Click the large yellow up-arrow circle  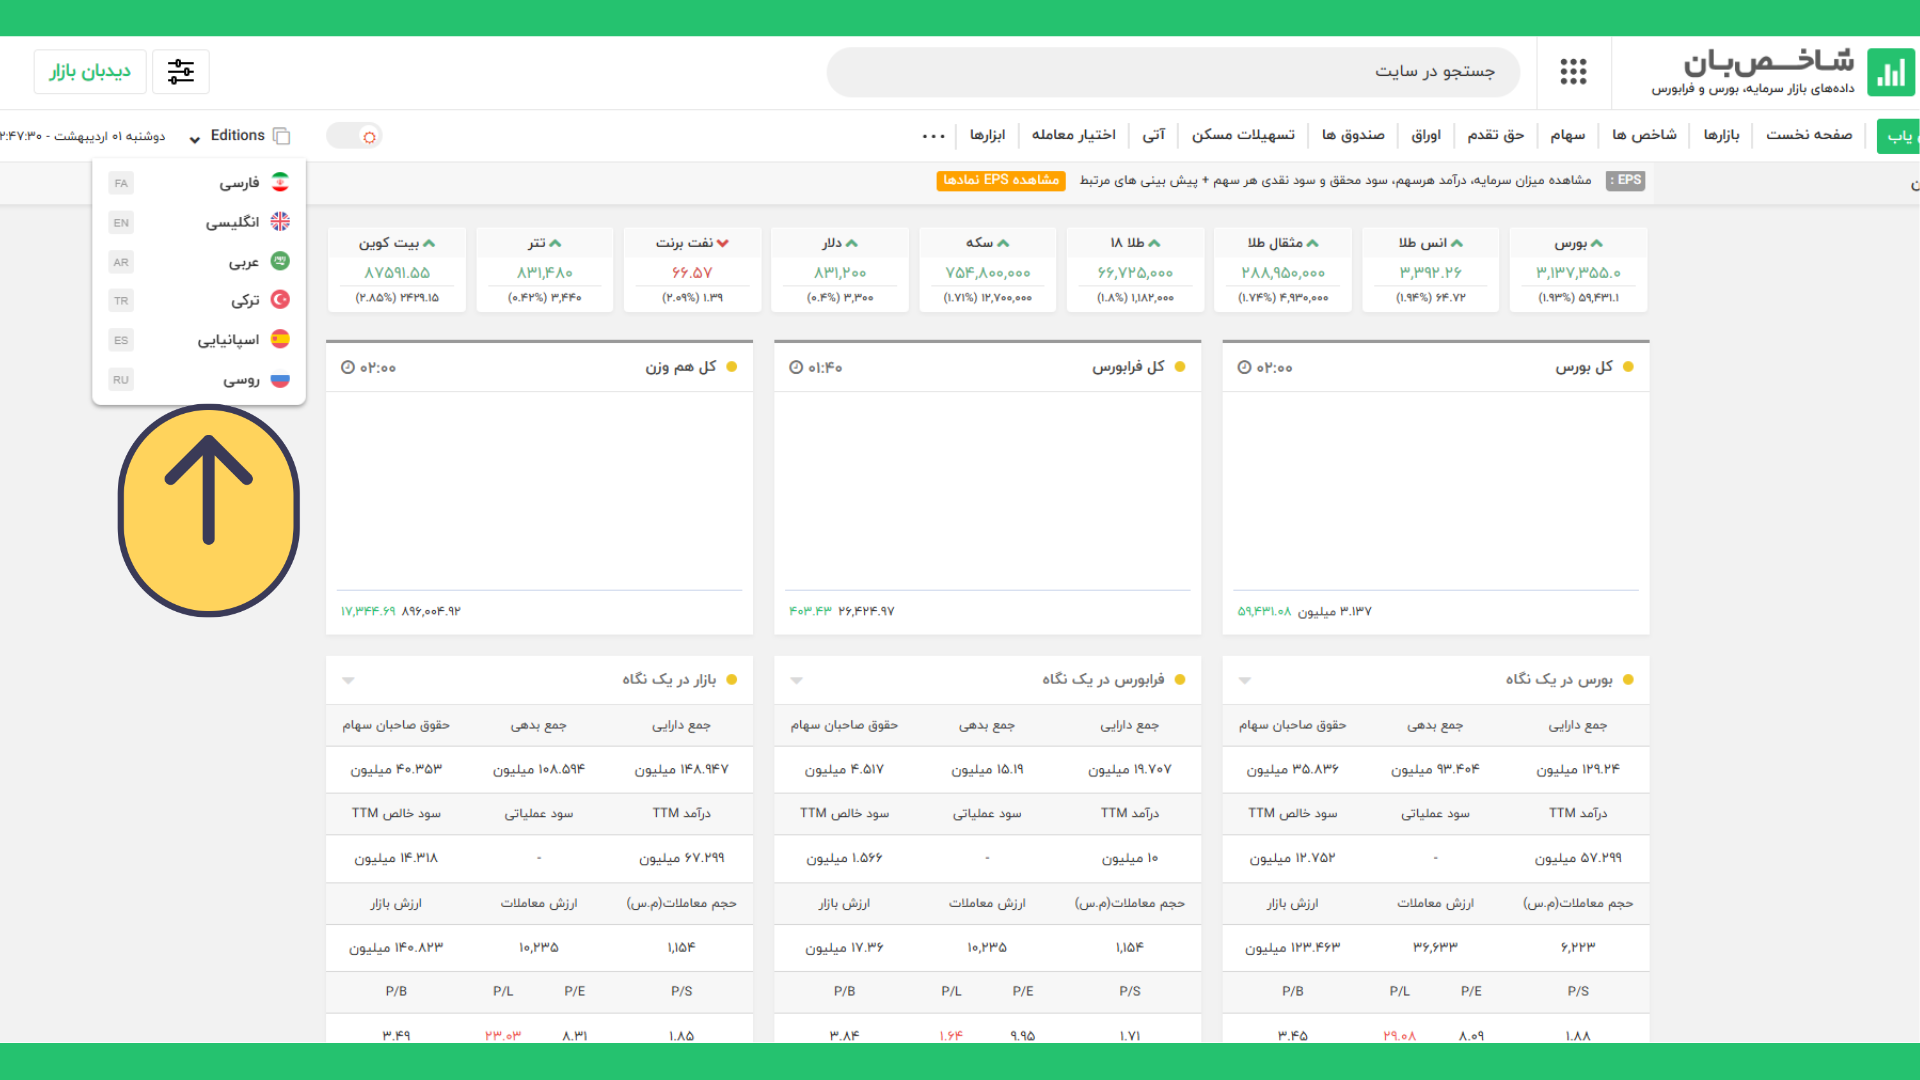pyautogui.click(x=209, y=510)
